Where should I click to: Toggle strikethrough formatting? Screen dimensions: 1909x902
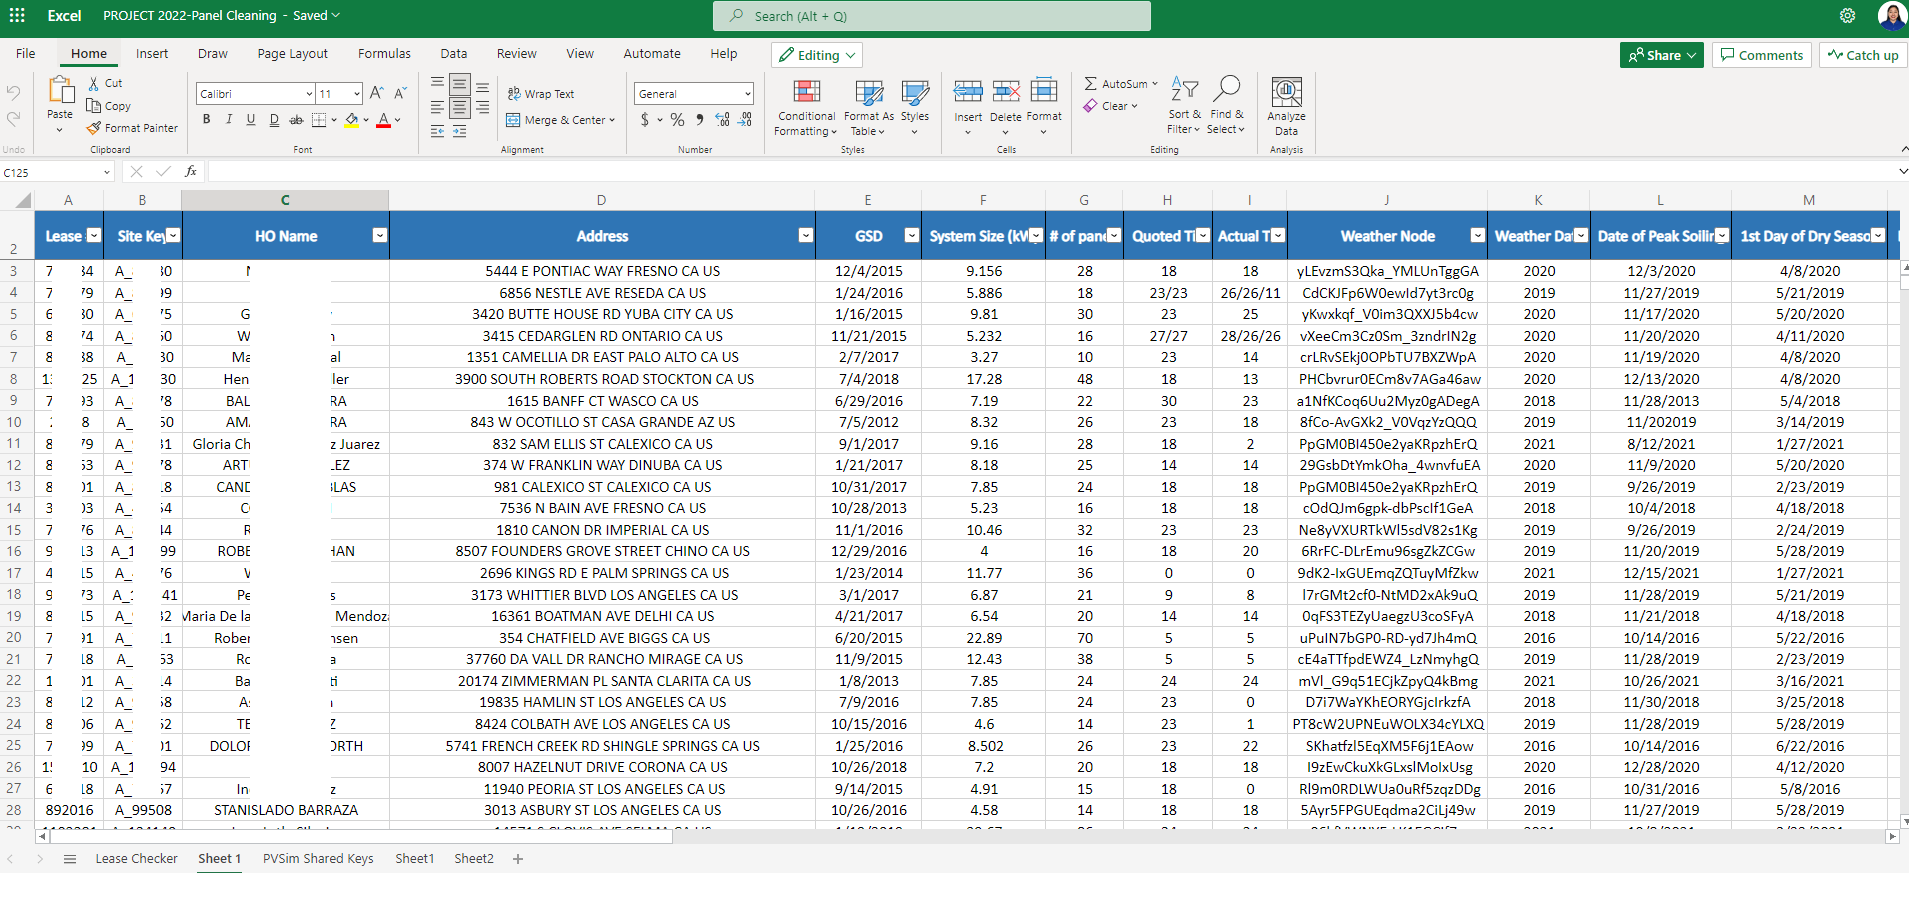[x=296, y=120]
